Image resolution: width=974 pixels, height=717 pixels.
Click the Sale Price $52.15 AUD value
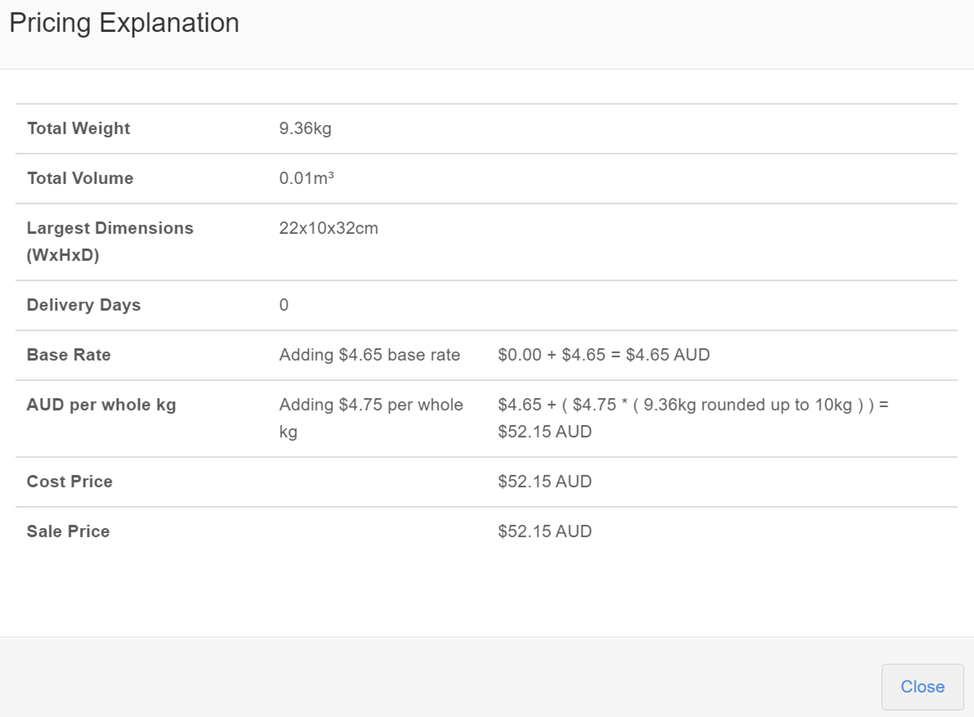click(545, 531)
